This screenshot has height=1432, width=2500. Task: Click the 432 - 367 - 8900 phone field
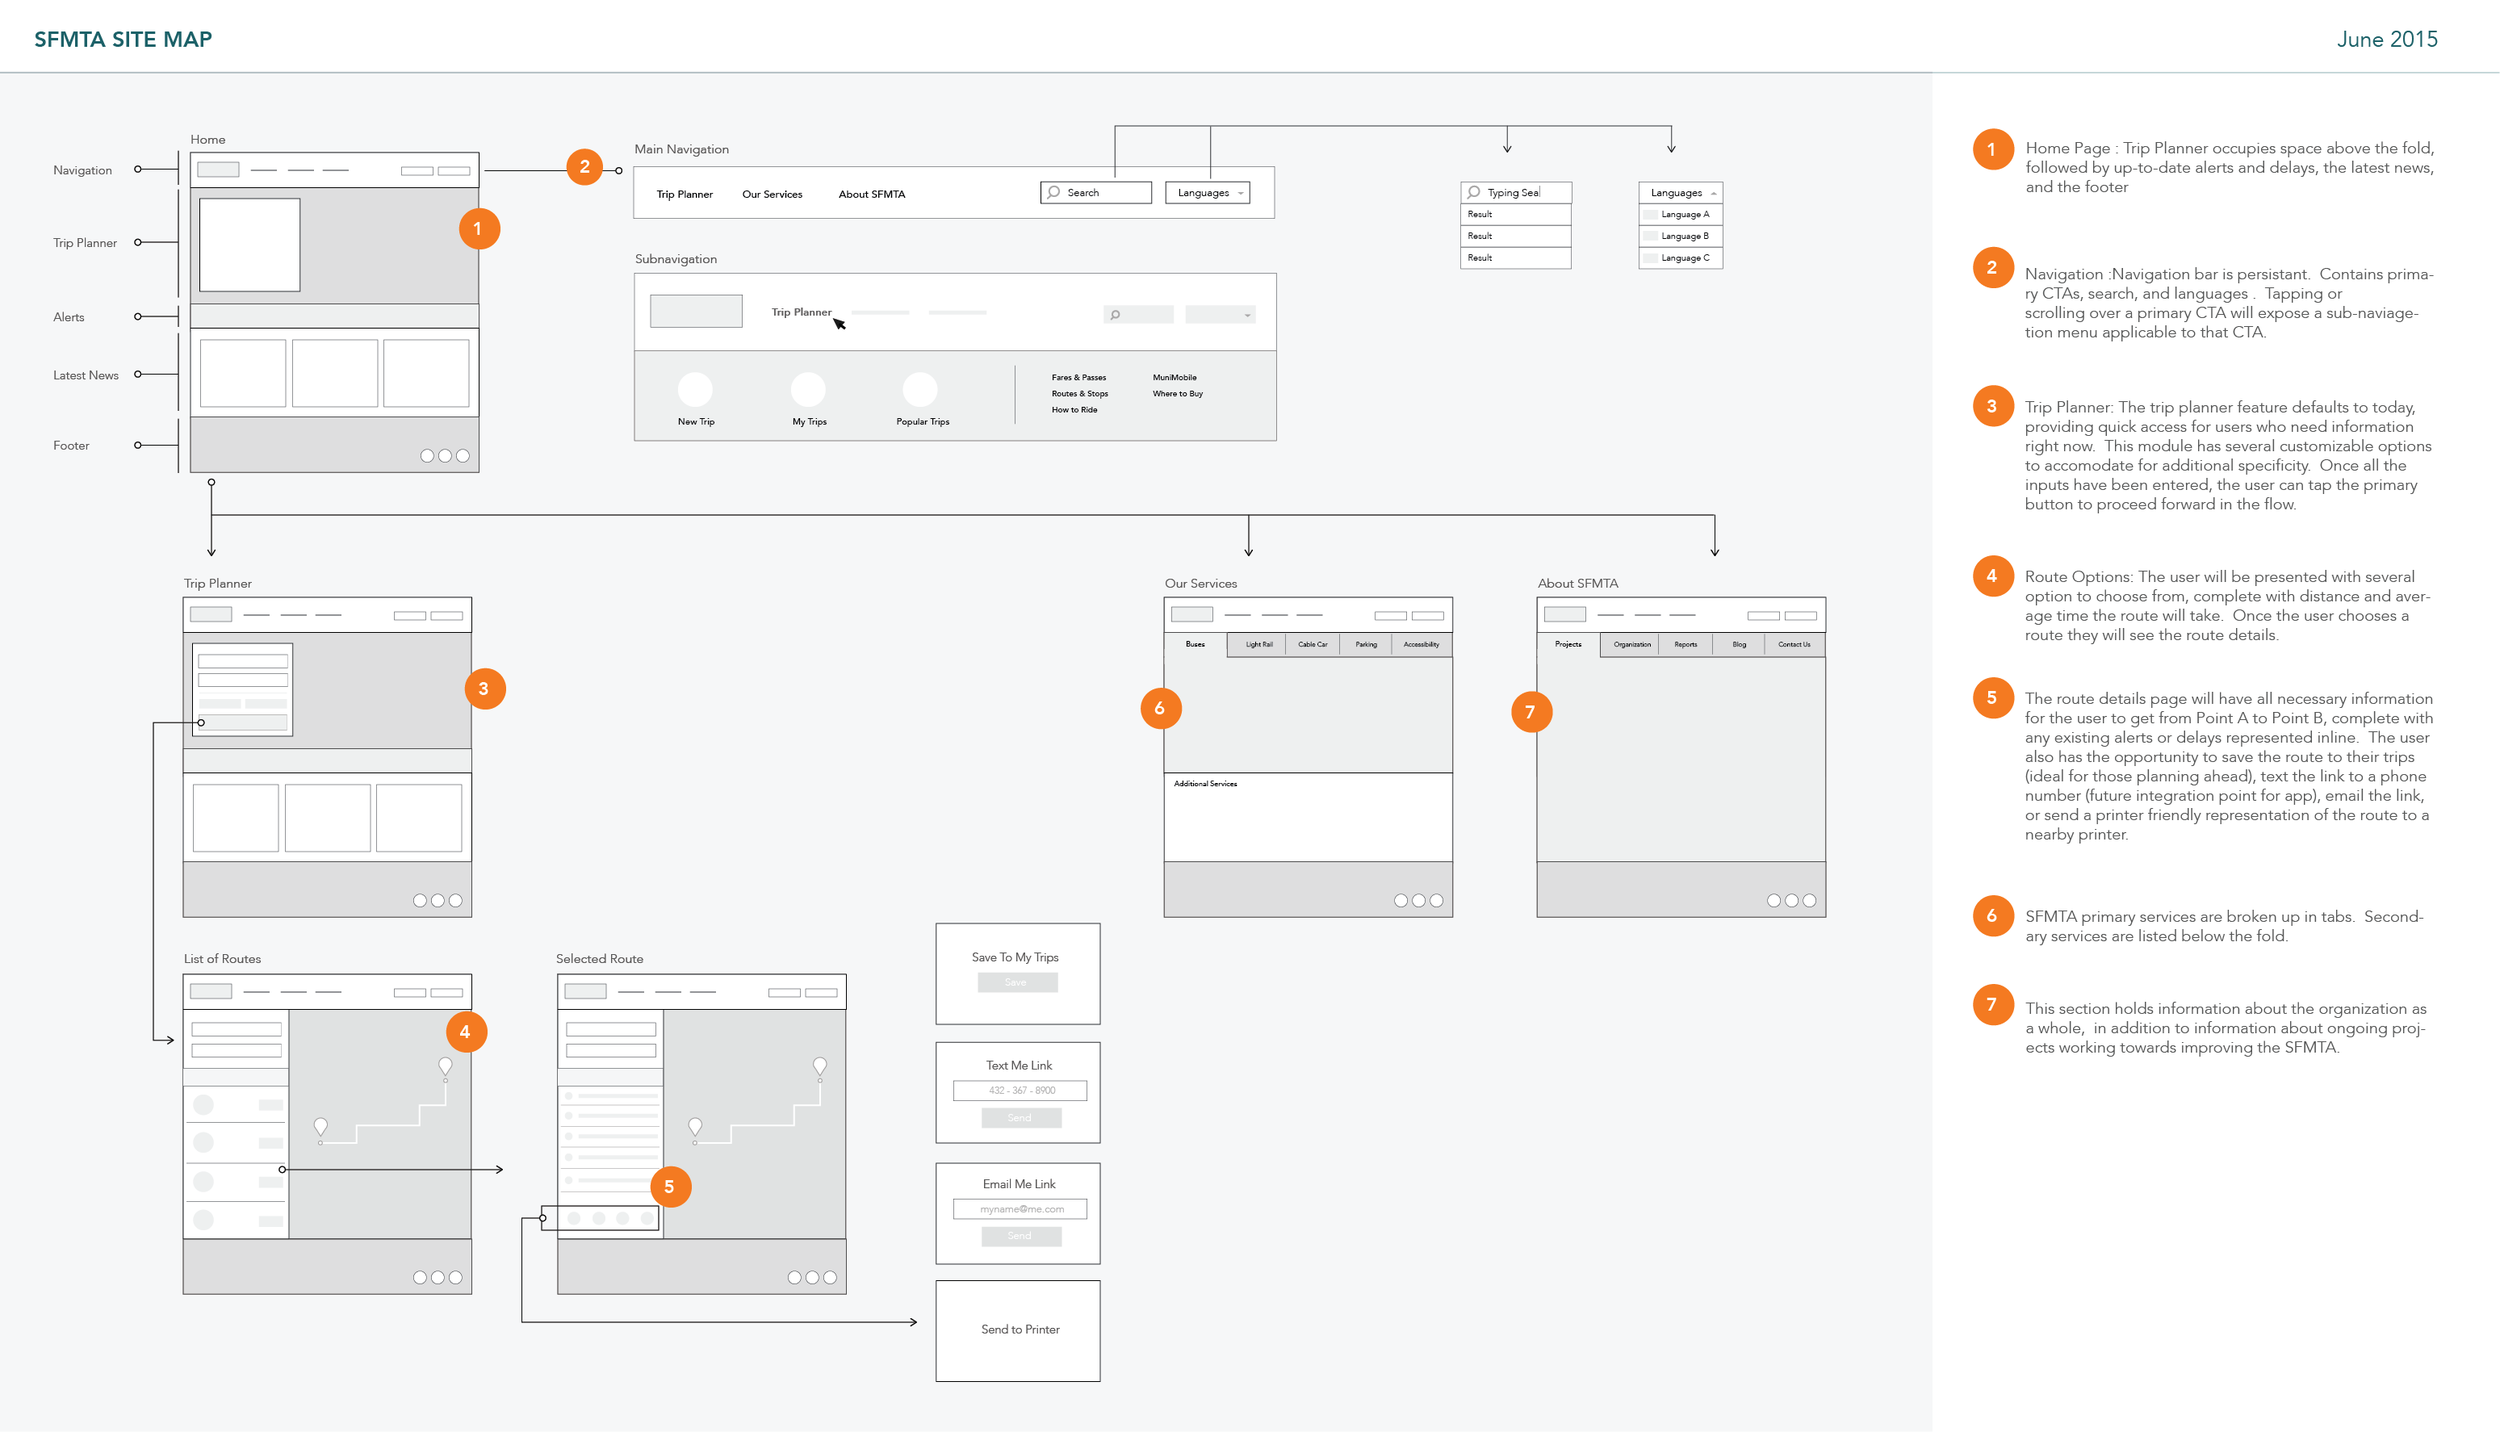(x=1020, y=1090)
